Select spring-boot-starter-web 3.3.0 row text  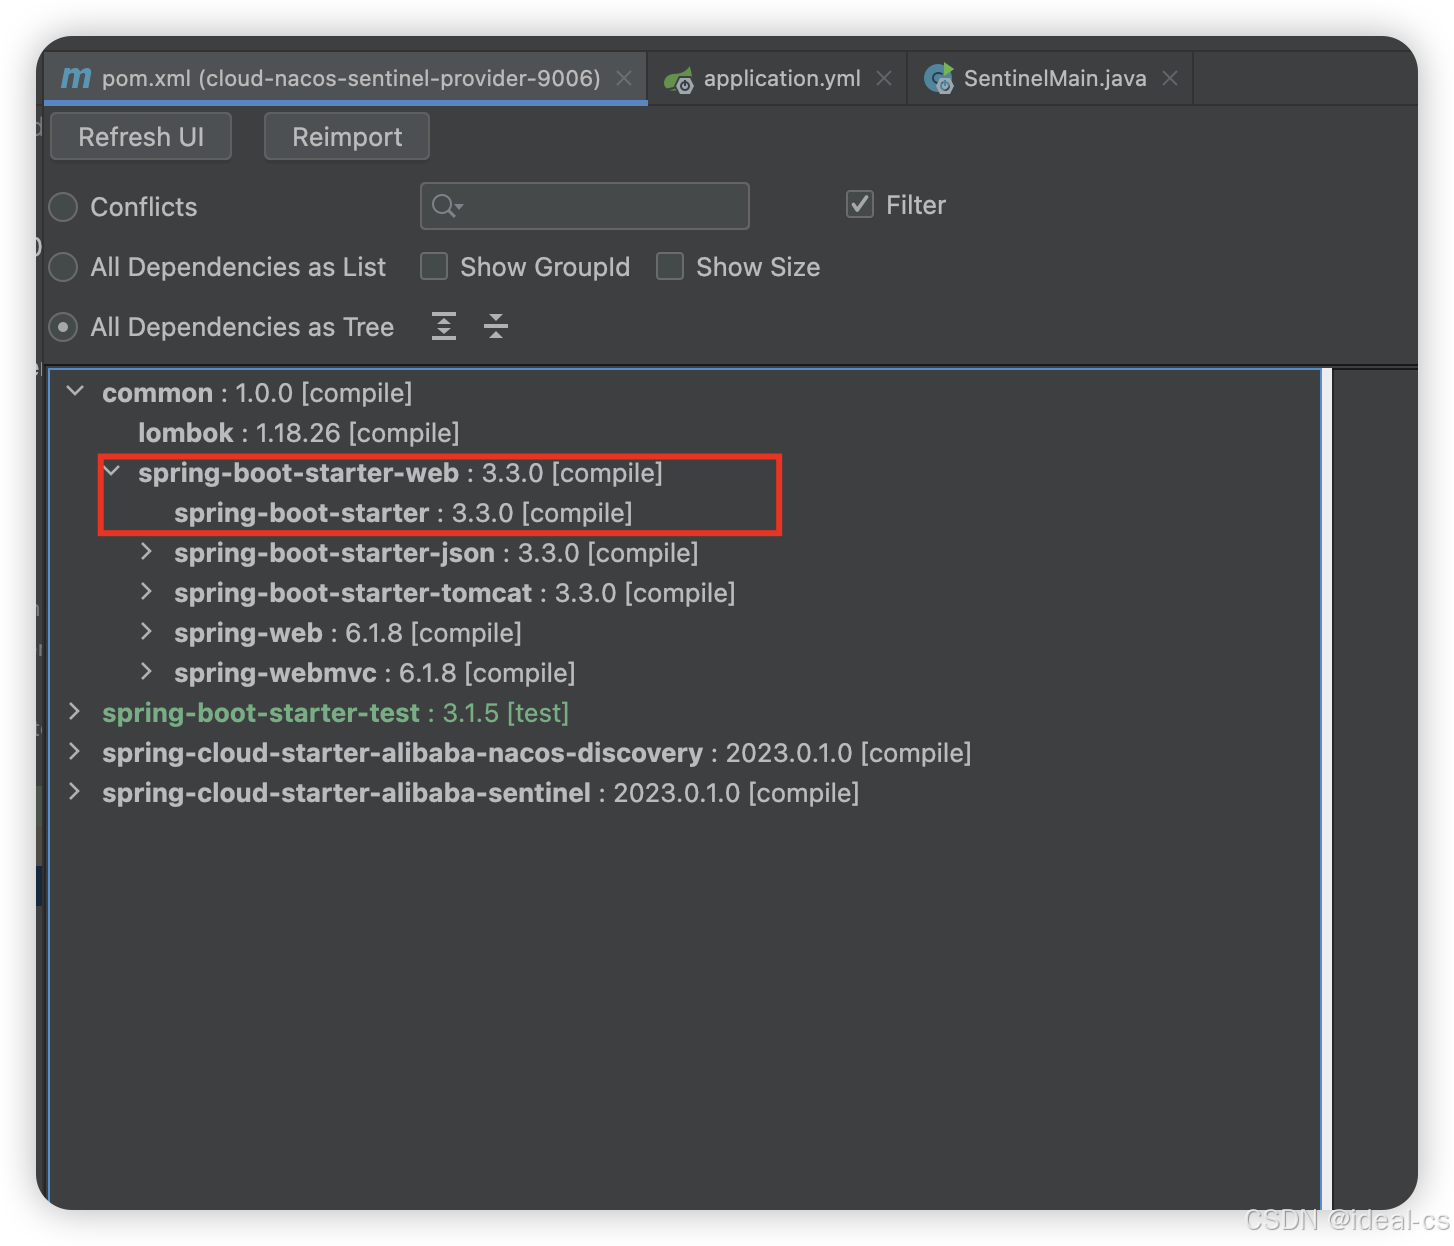(400, 473)
